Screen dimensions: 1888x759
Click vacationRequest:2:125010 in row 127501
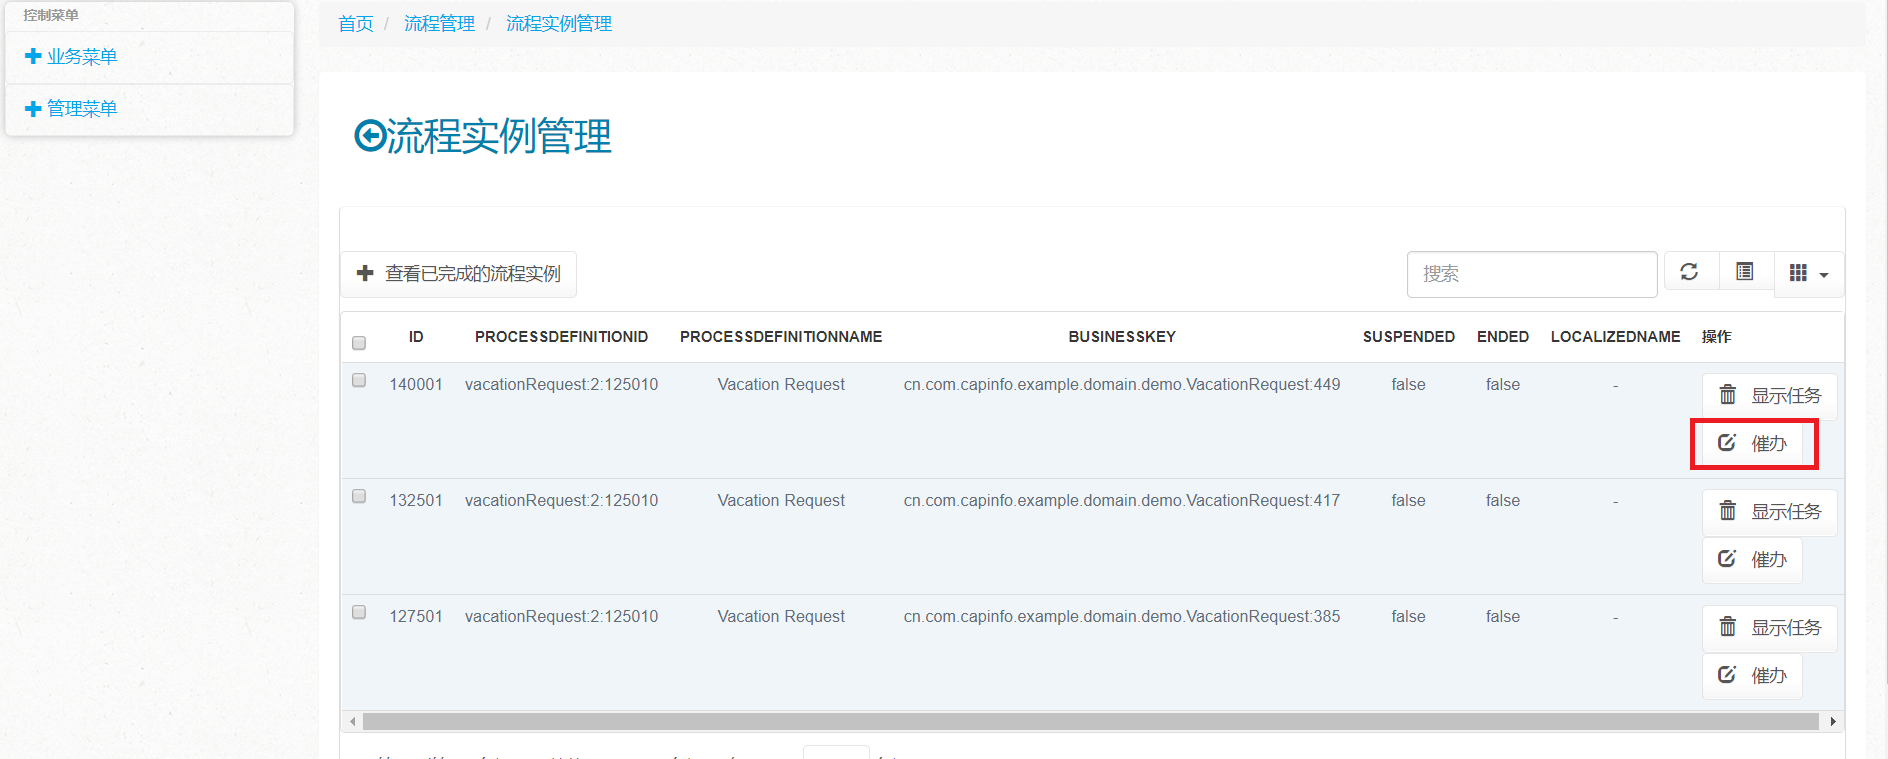[x=561, y=617]
